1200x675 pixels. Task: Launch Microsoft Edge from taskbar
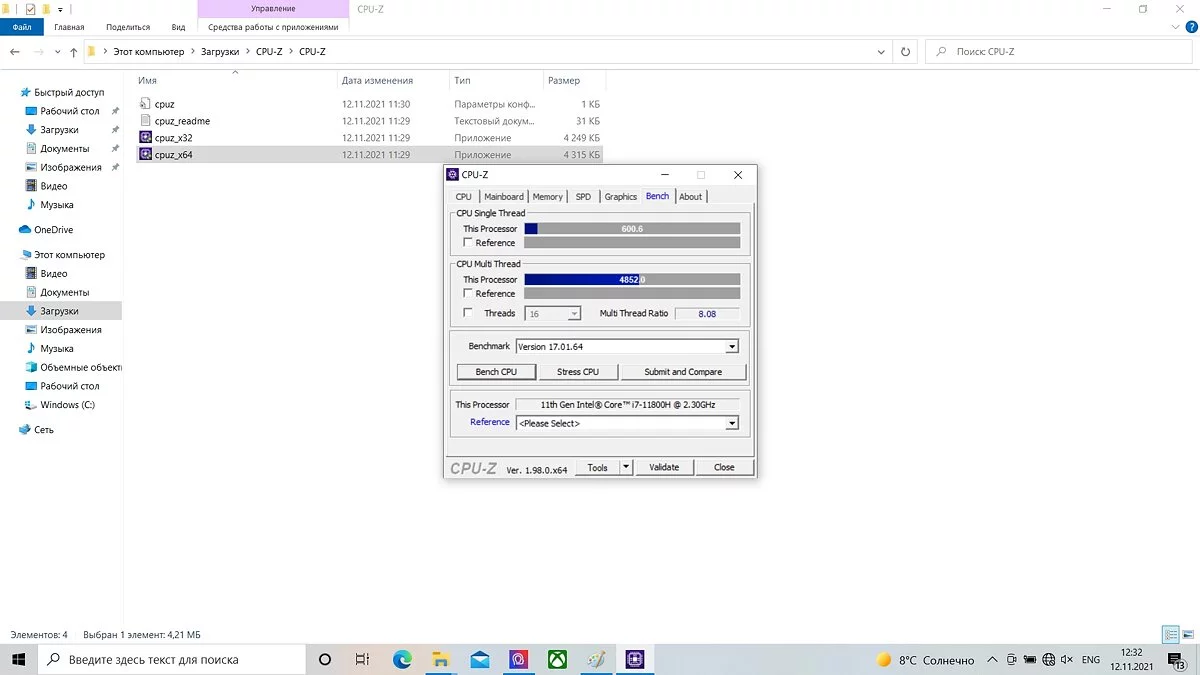point(402,660)
